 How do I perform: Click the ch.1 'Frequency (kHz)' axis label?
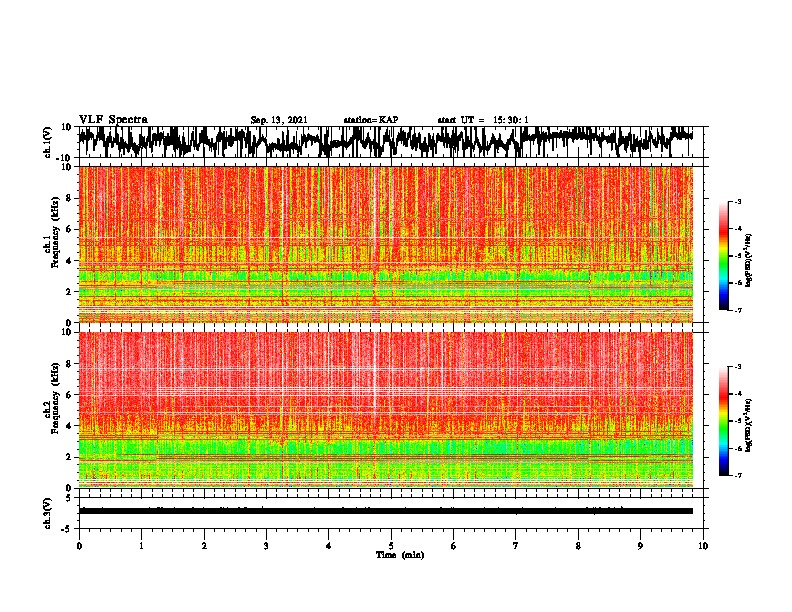[x=55, y=232]
